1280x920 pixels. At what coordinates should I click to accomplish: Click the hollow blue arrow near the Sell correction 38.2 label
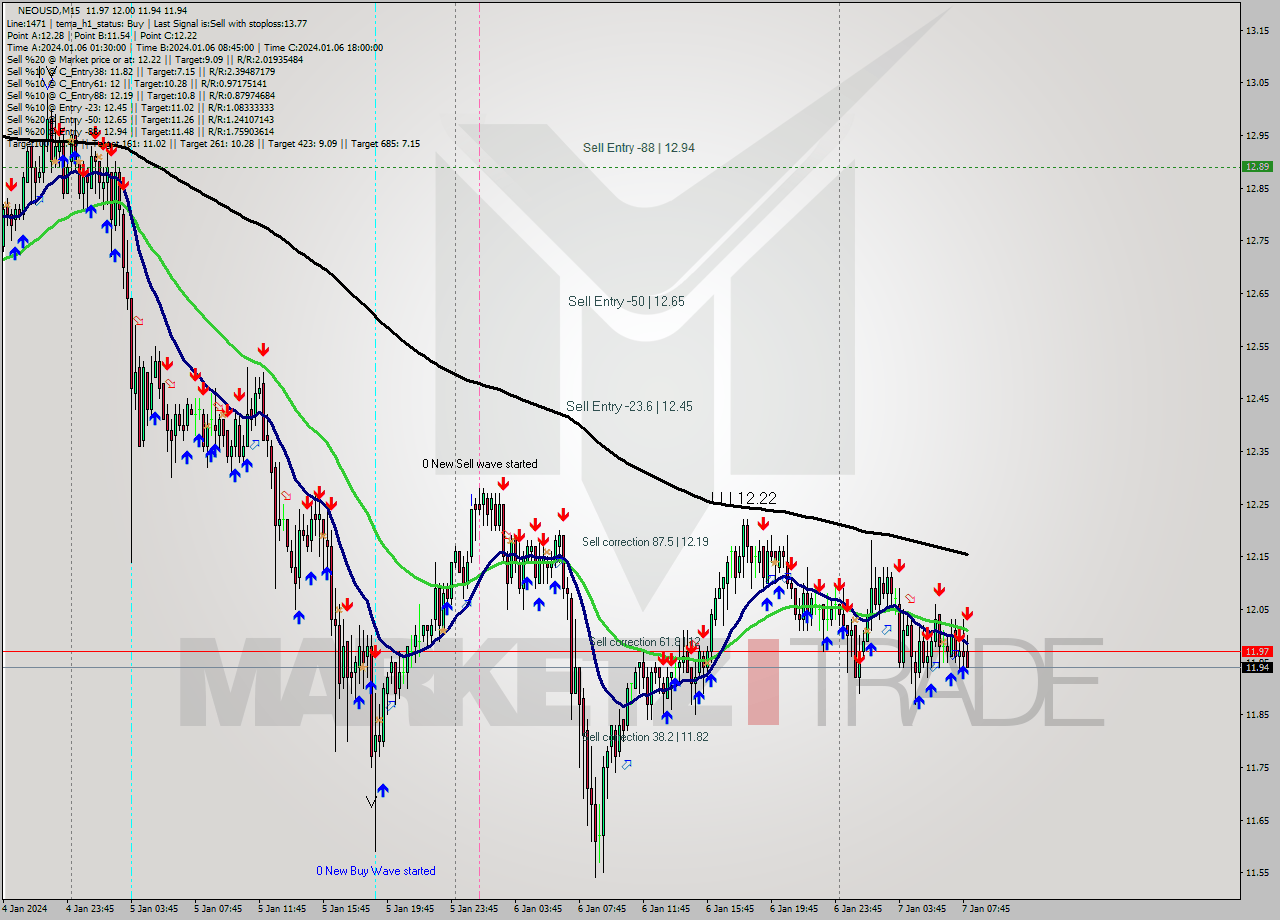(627, 765)
